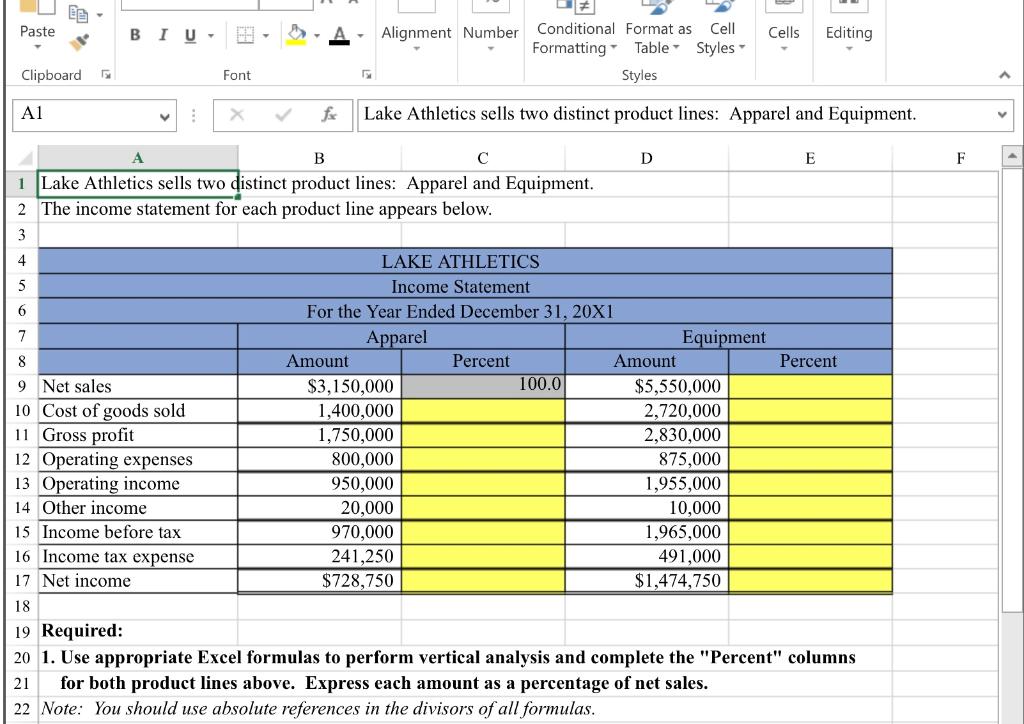1024x724 pixels.
Task: Toggle Bold formatting
Action: 135,35
